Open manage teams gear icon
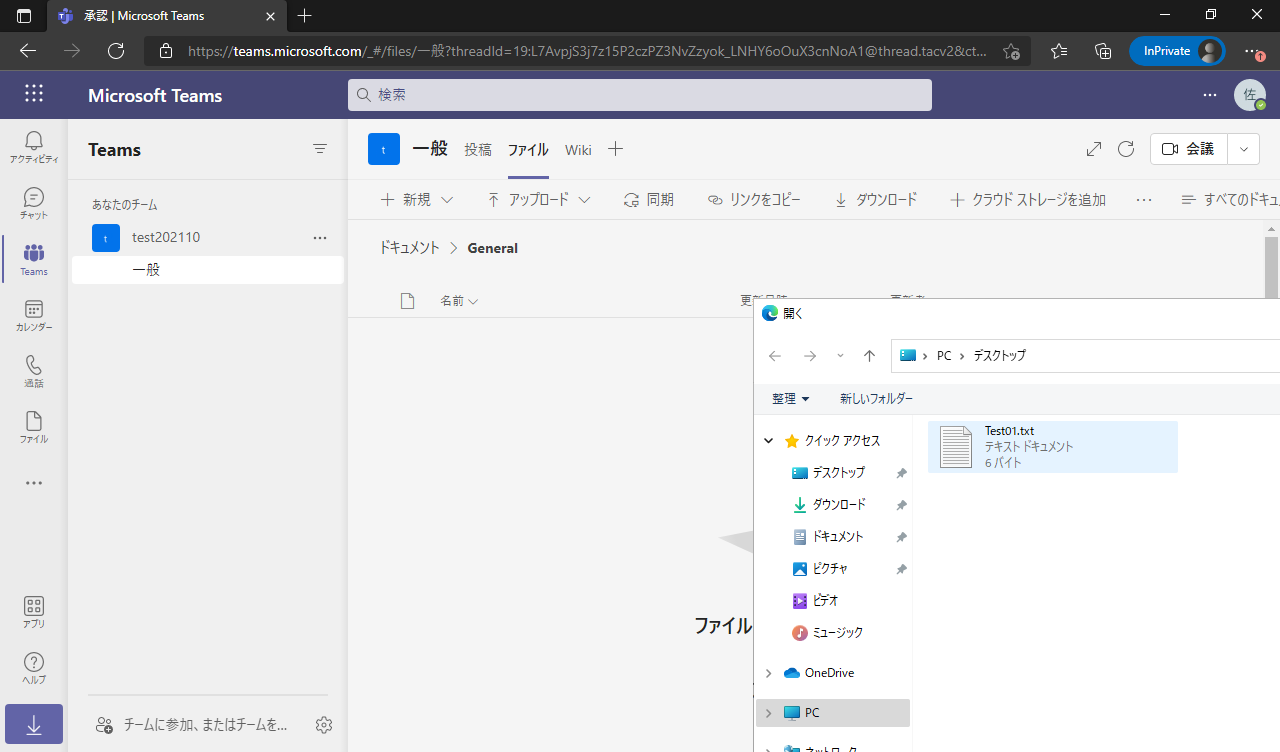Image resolution: width=1280 pixels, height=752 pixels. pos(324,724)
